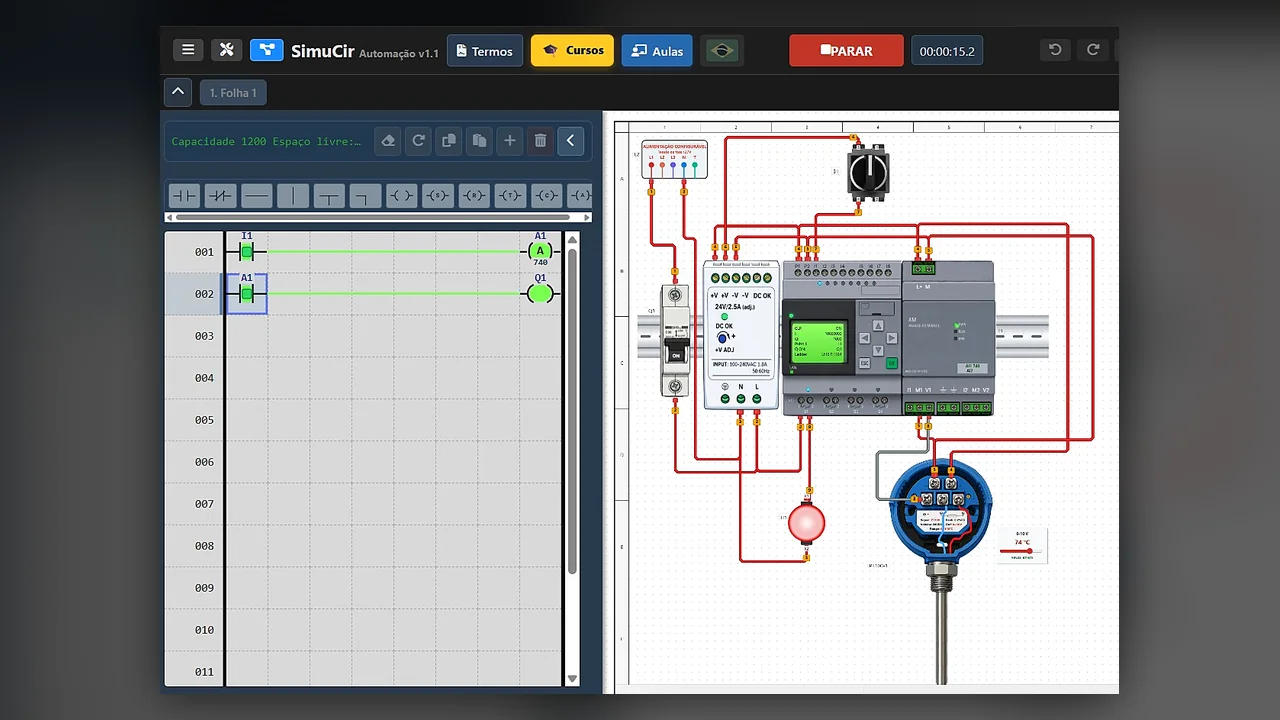Insert a corner wire connector

pos(365,196)
